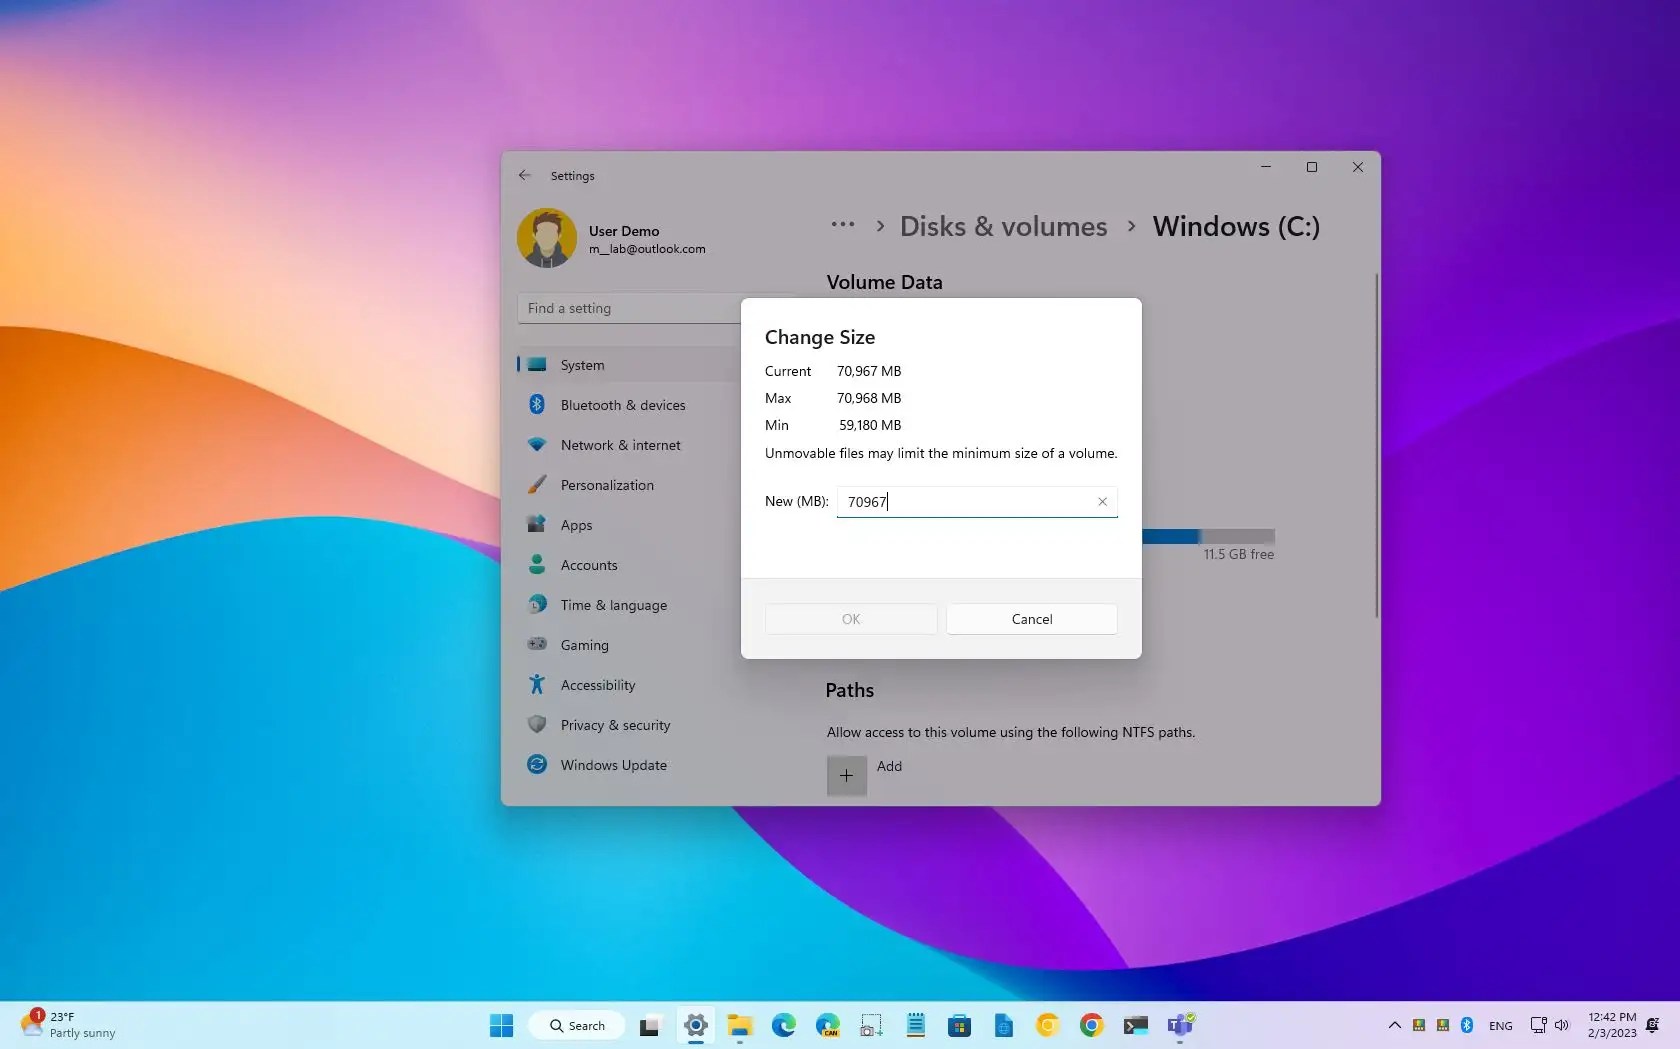Navigate to Disks & volumes breadcrumb
Screen dimensions: 1680x1049
click(x=1003, y=226)
